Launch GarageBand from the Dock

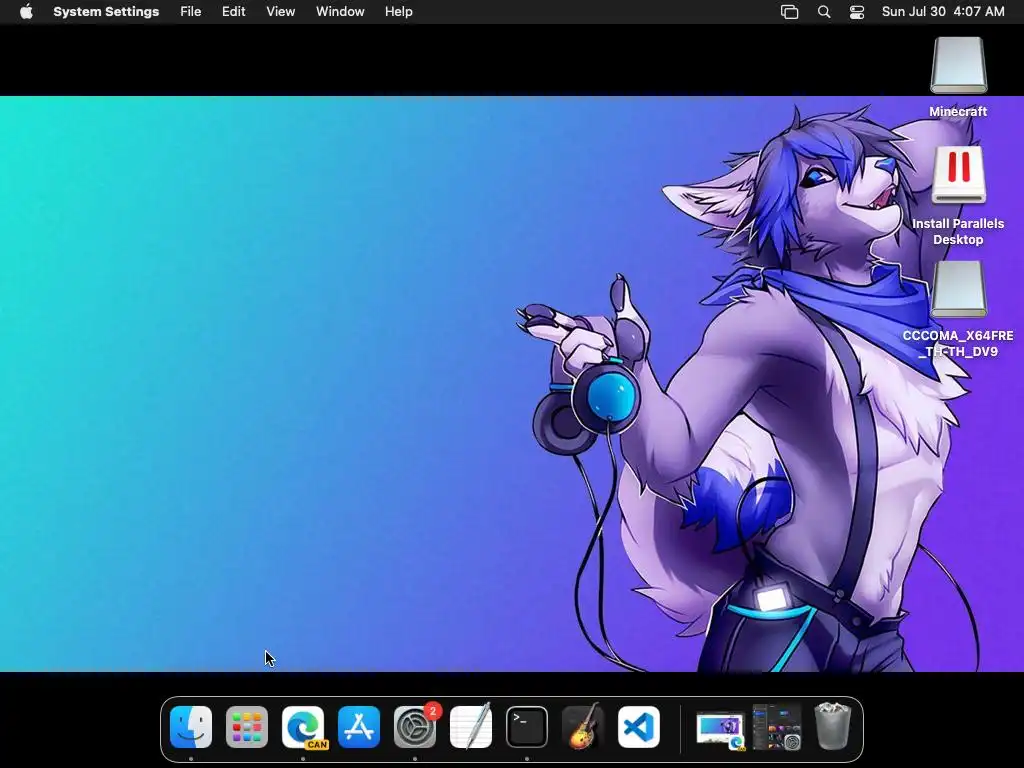(x=583, y=727)
